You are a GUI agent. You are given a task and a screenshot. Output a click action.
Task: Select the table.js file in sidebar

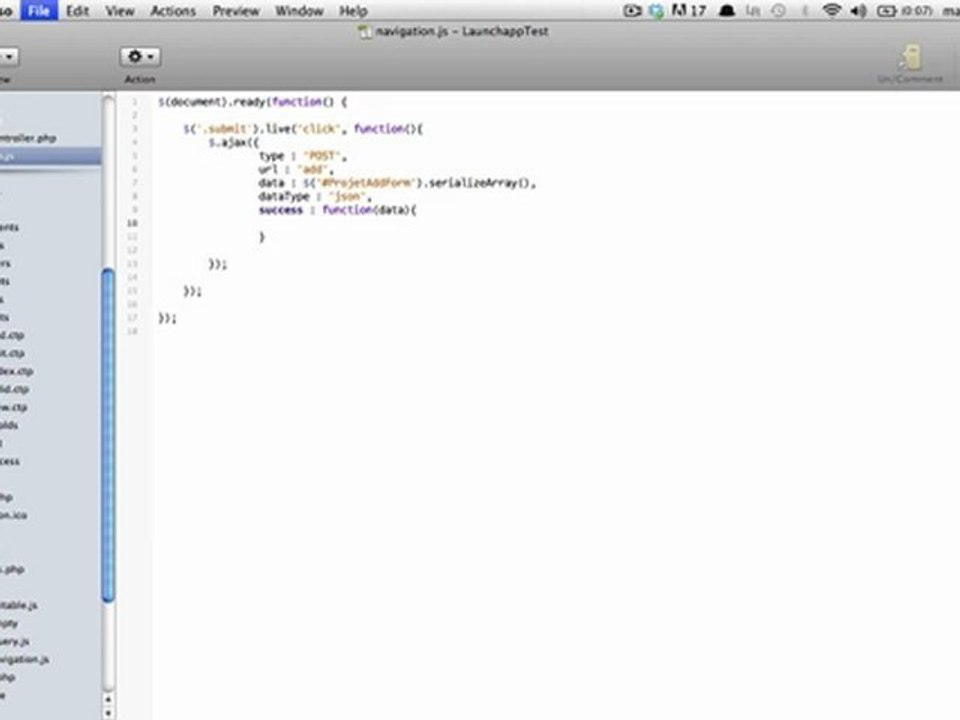[19, 605]
